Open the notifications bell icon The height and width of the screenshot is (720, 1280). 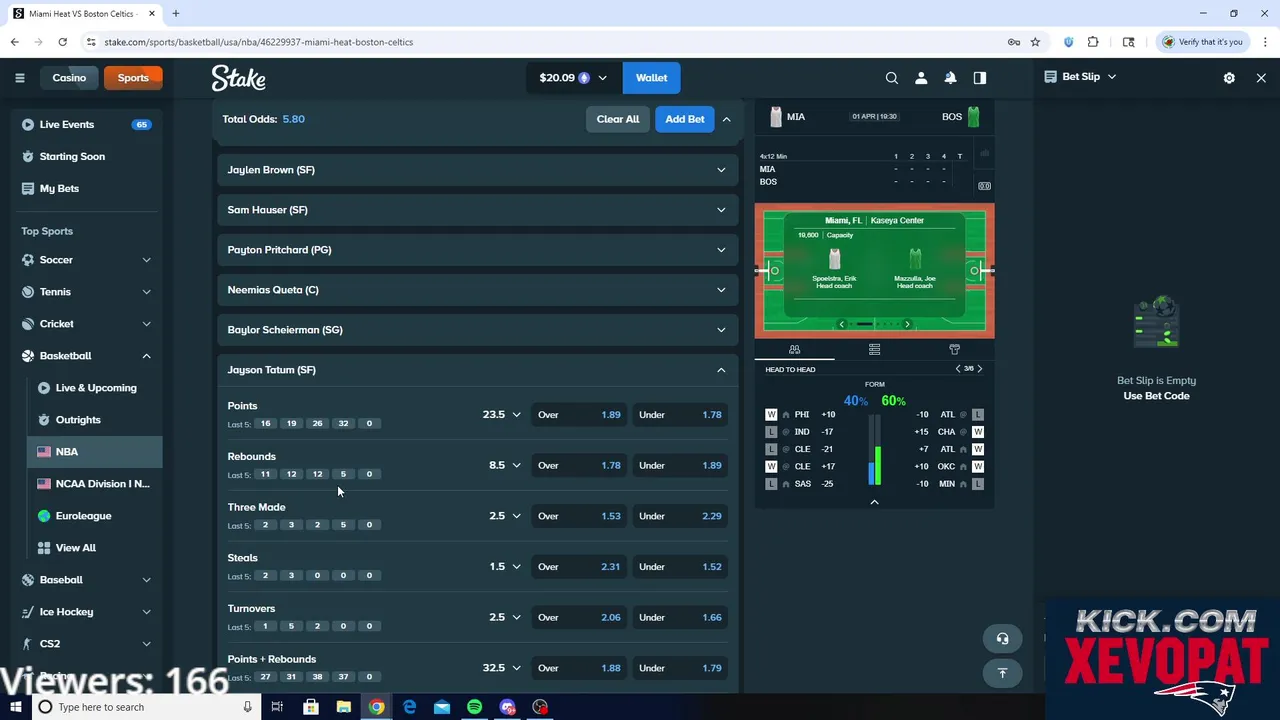tap(951, 78)
